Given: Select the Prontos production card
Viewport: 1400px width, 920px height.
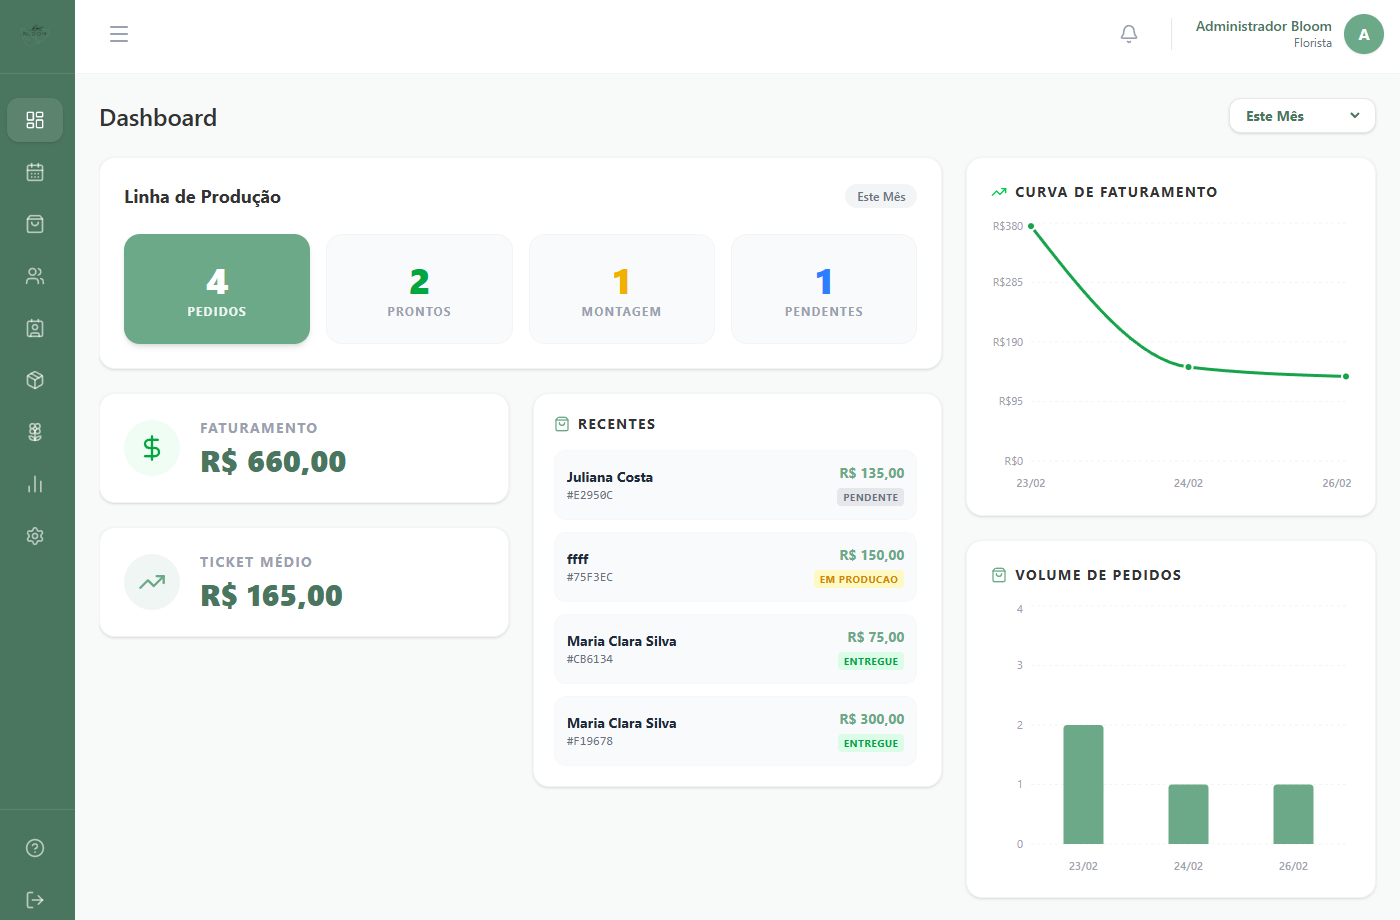Looking at the screenshot, I should pyautogui.click(x=419, y=289).
